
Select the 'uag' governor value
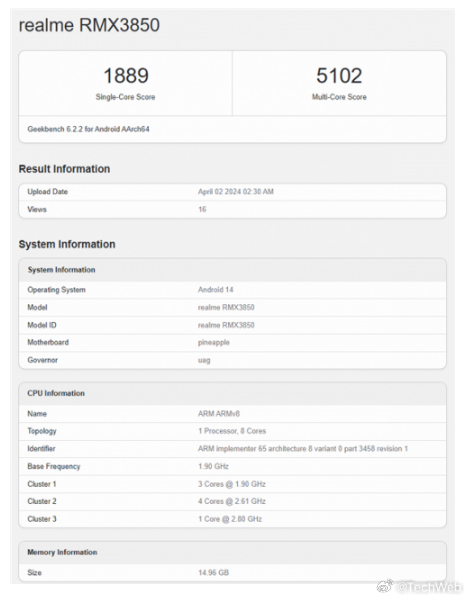(x=204, y=360)
